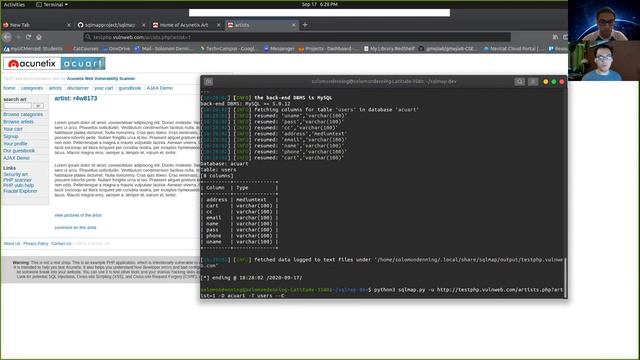Viewport: 640px width, 360px height.
Task: Open the gmejia8 GitHub bookmark
Action: [x=448, y=49]
